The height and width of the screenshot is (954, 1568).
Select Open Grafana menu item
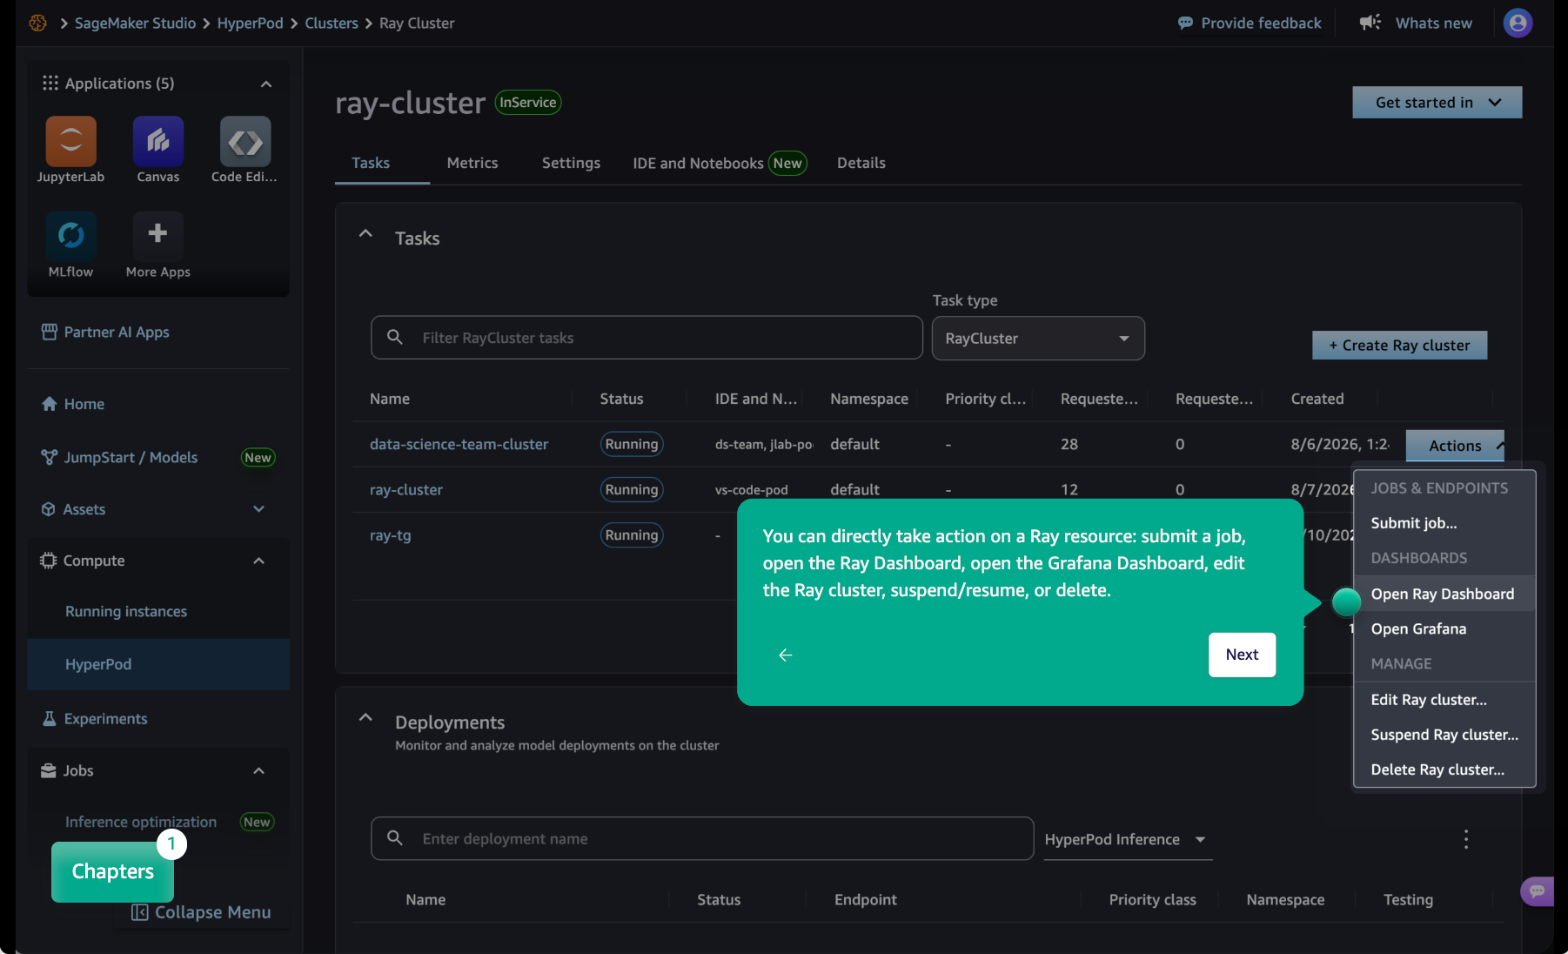coord(1444,629)
